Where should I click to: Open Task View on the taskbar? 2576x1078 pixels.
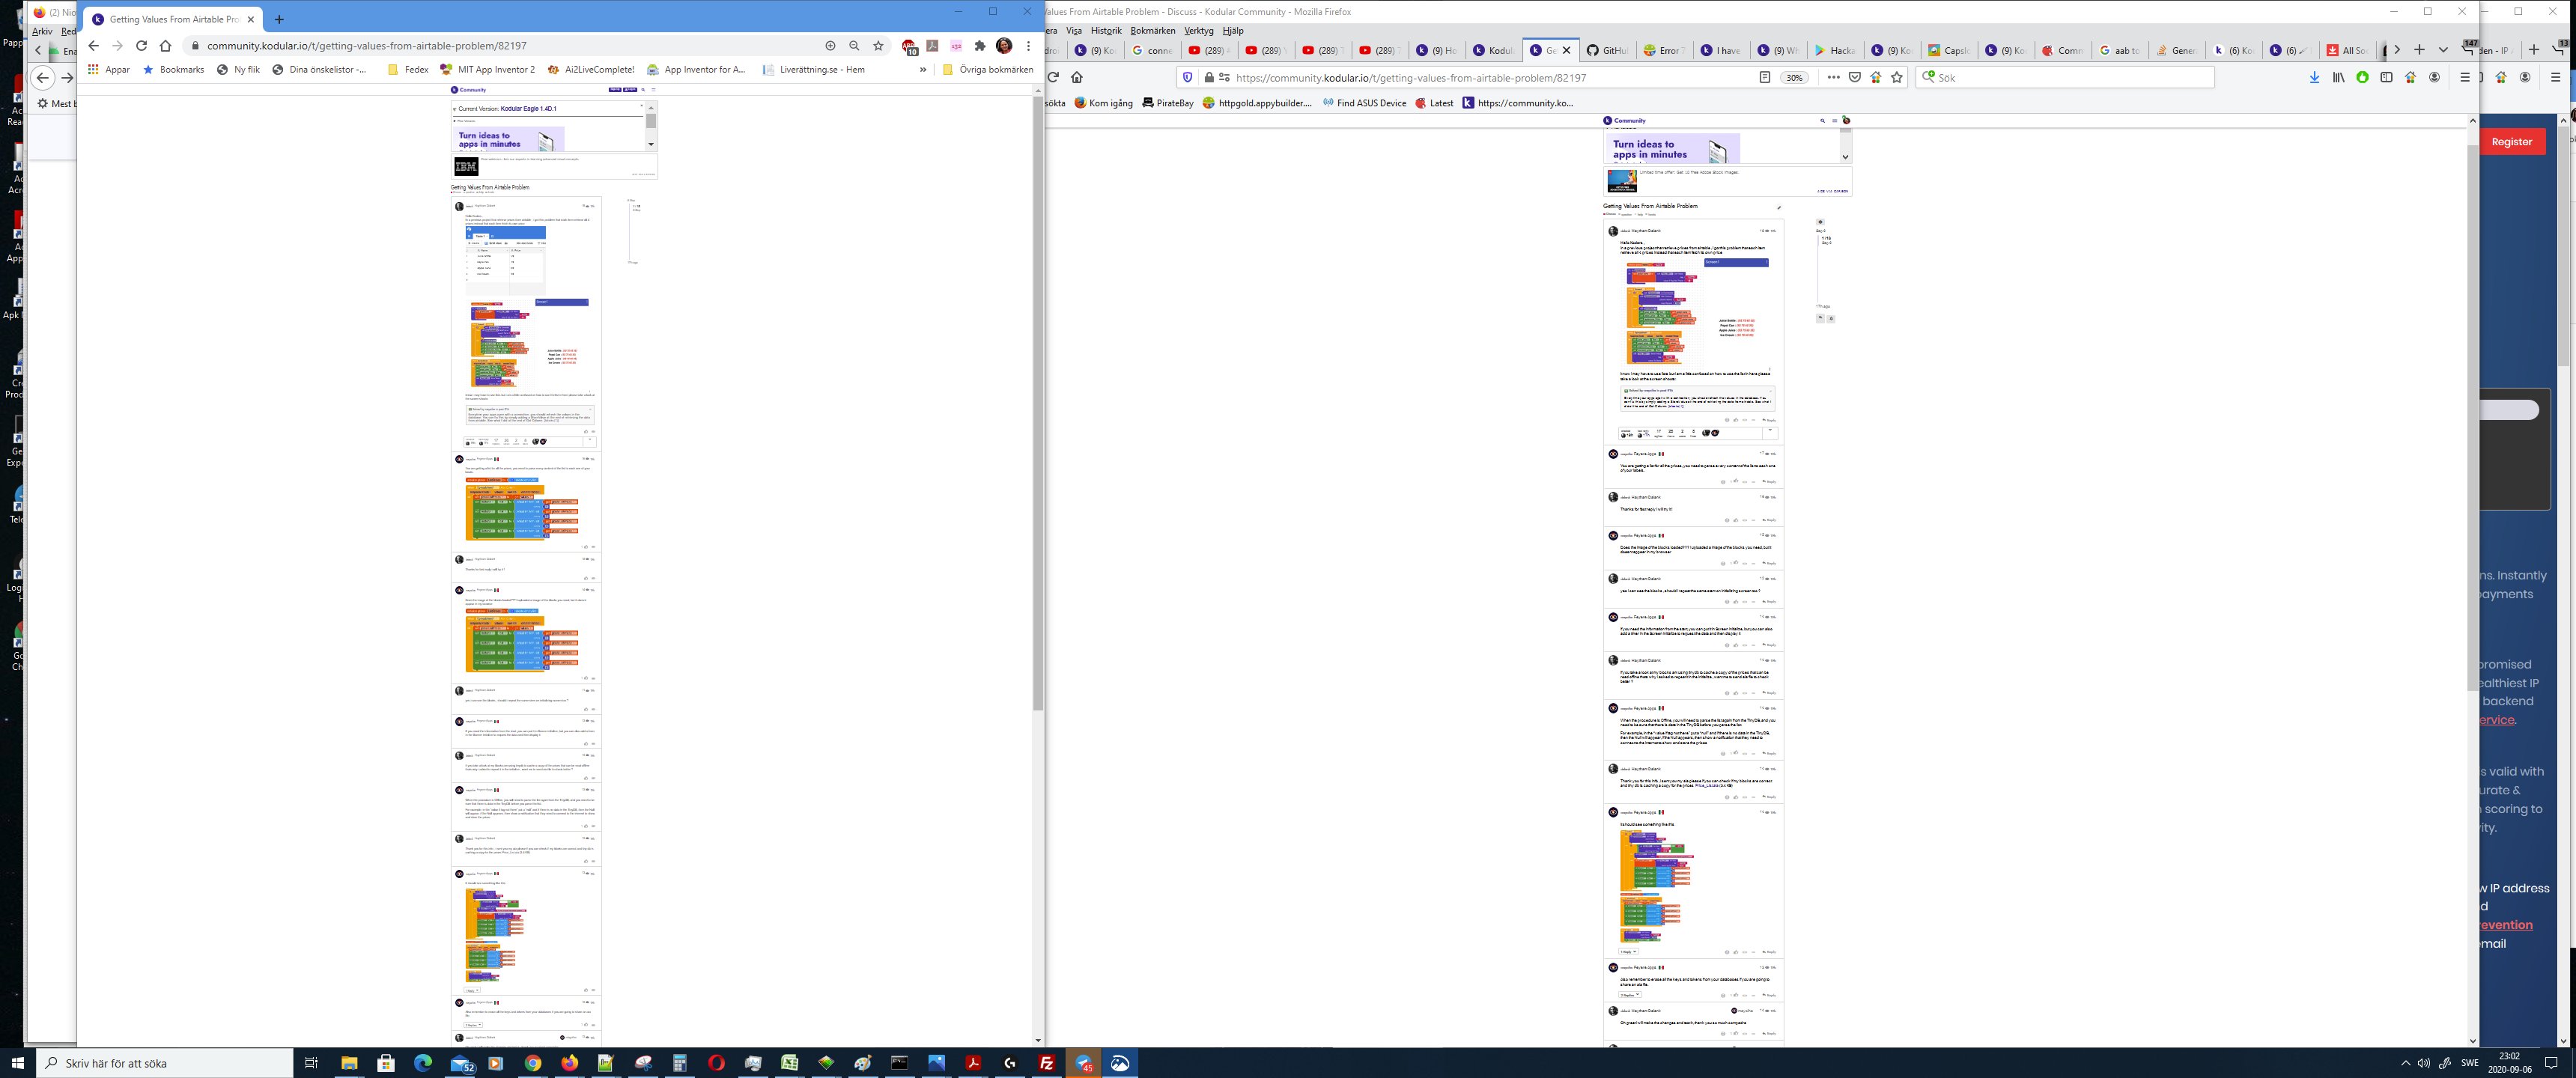pyautogui.click(x=311, y=1063)
